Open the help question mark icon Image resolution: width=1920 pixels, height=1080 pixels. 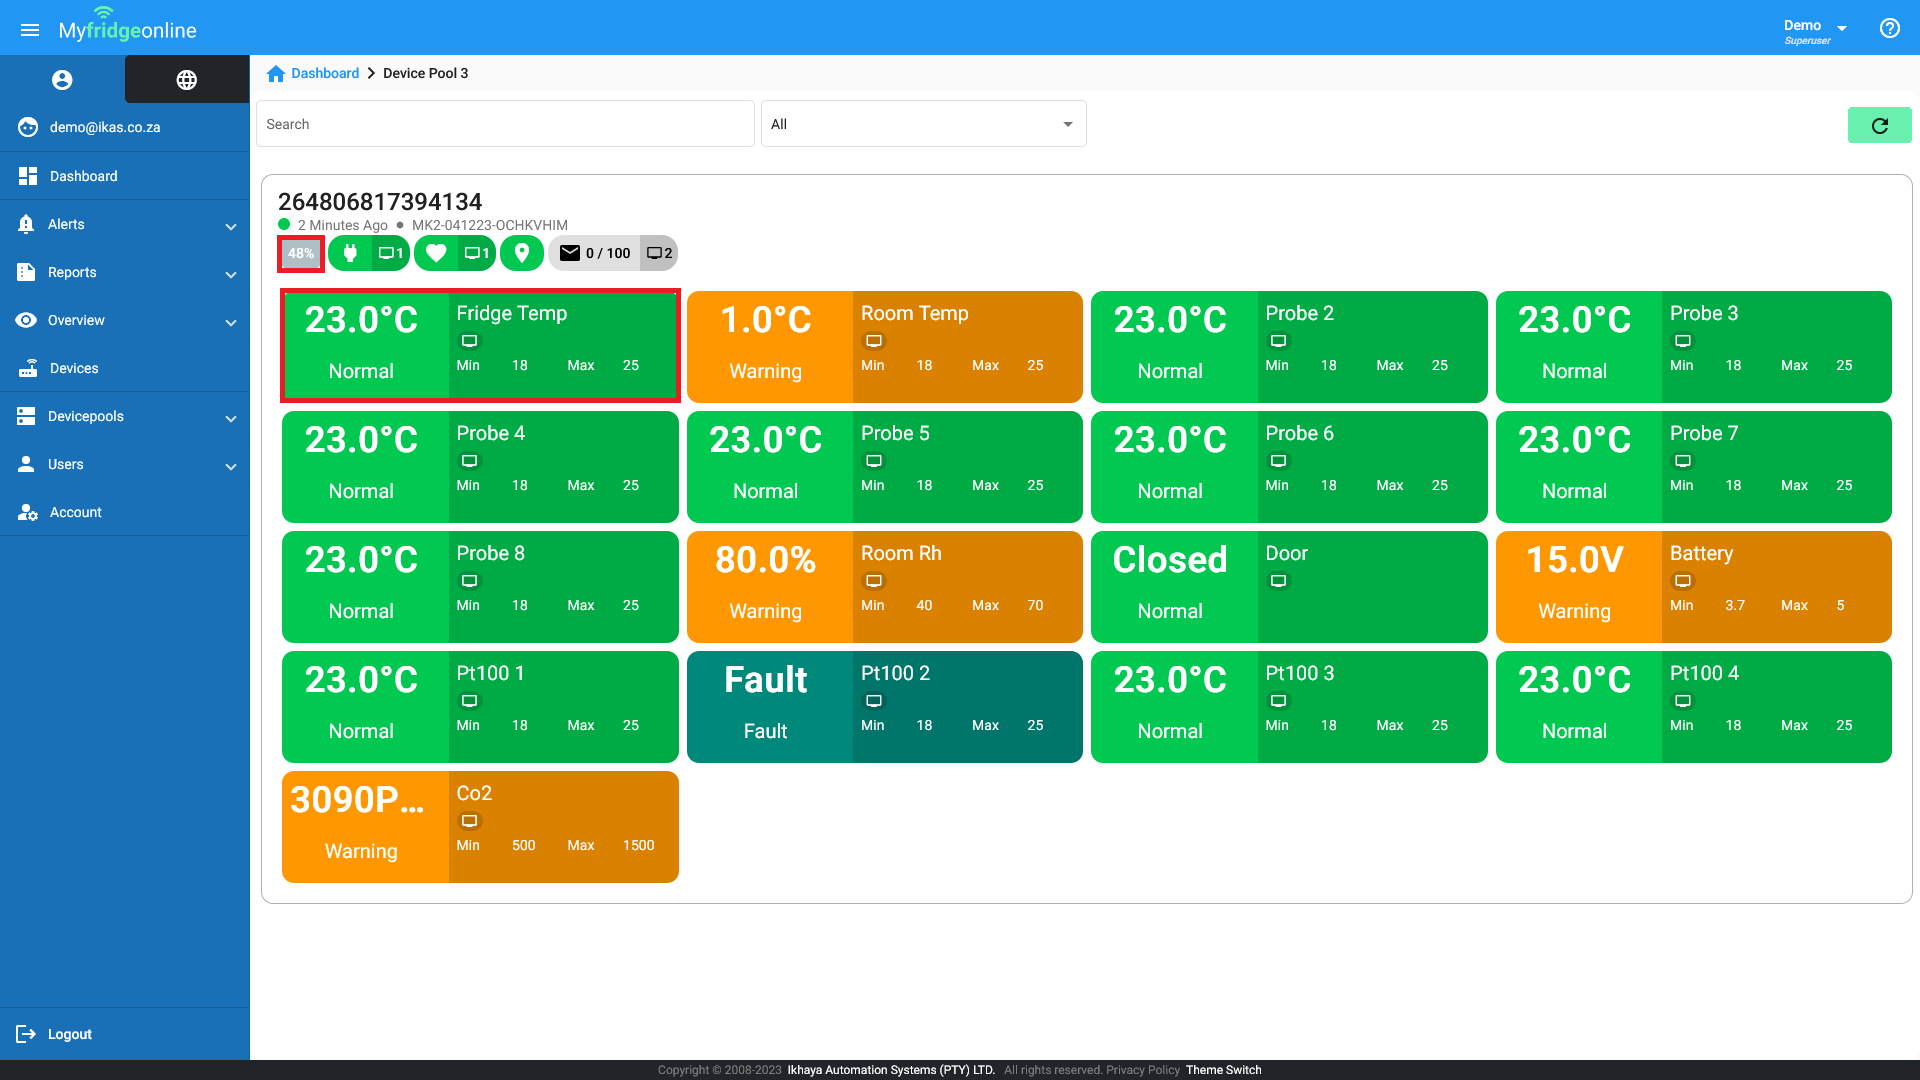point(1889,28)
